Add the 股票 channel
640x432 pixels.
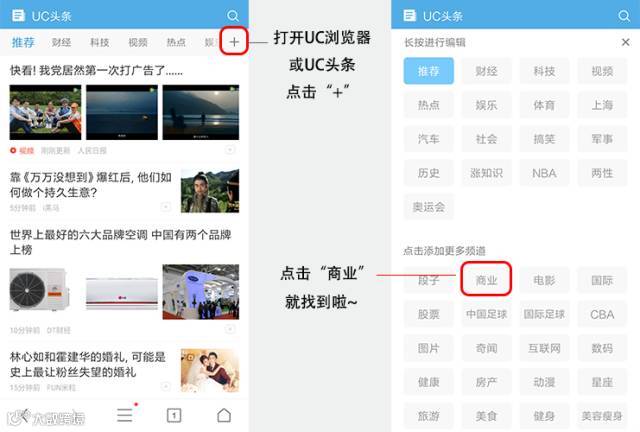pos(429,314)
